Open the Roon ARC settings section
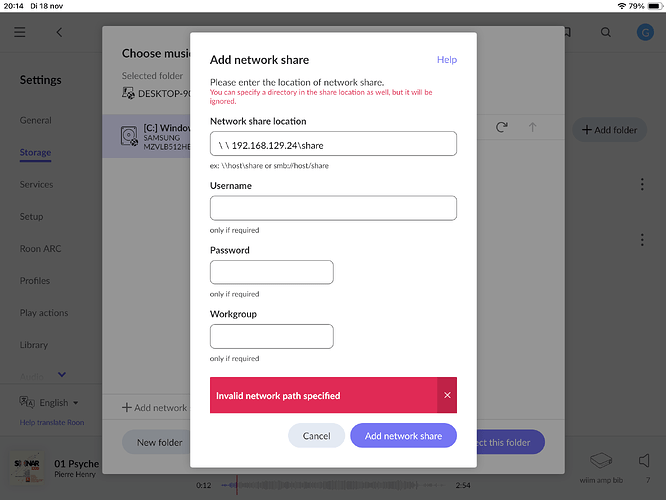Viewport: 666px width, 500px height. 40,248
